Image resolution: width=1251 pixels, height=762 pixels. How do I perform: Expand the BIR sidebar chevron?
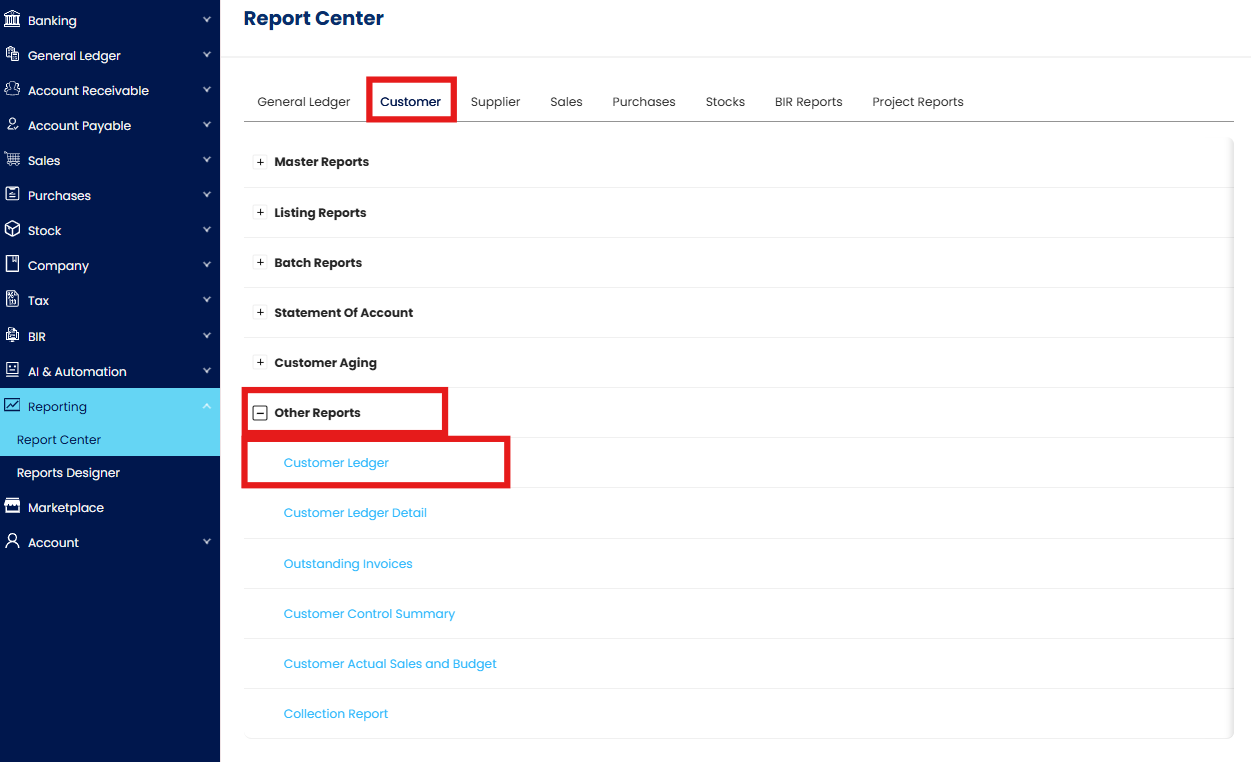point(206,336)
